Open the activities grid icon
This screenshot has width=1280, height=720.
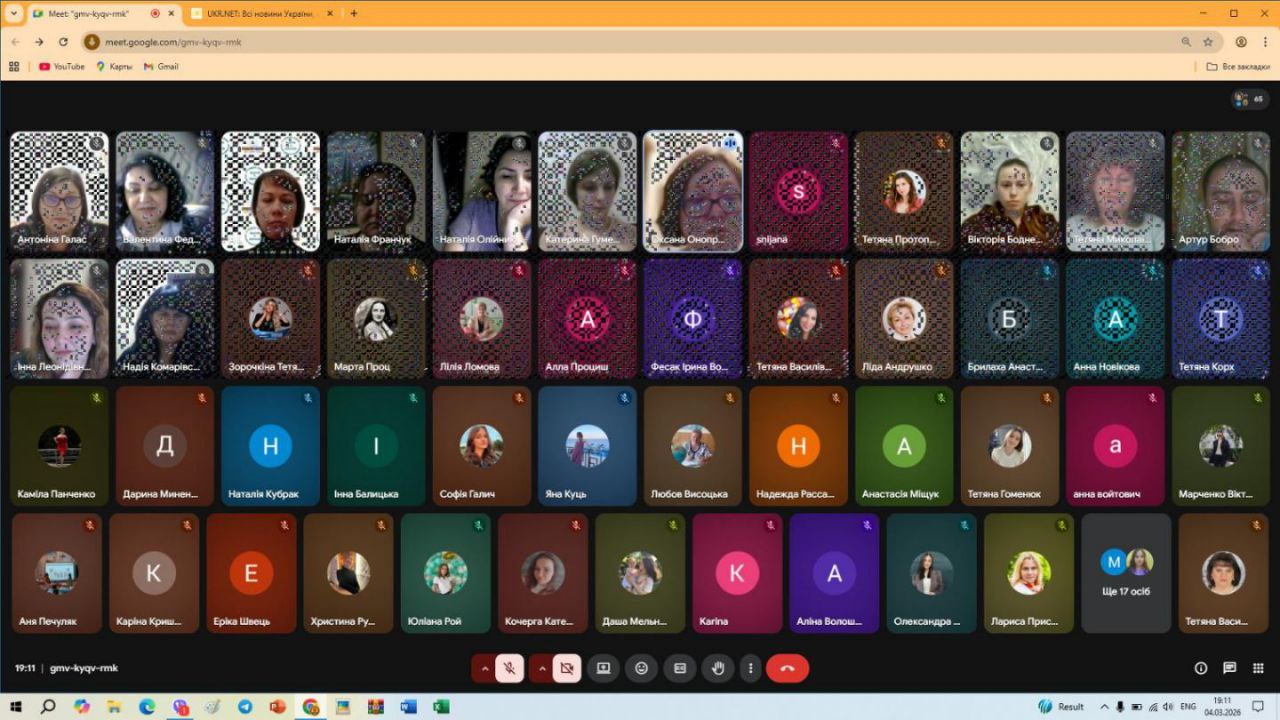(1257, 669)
